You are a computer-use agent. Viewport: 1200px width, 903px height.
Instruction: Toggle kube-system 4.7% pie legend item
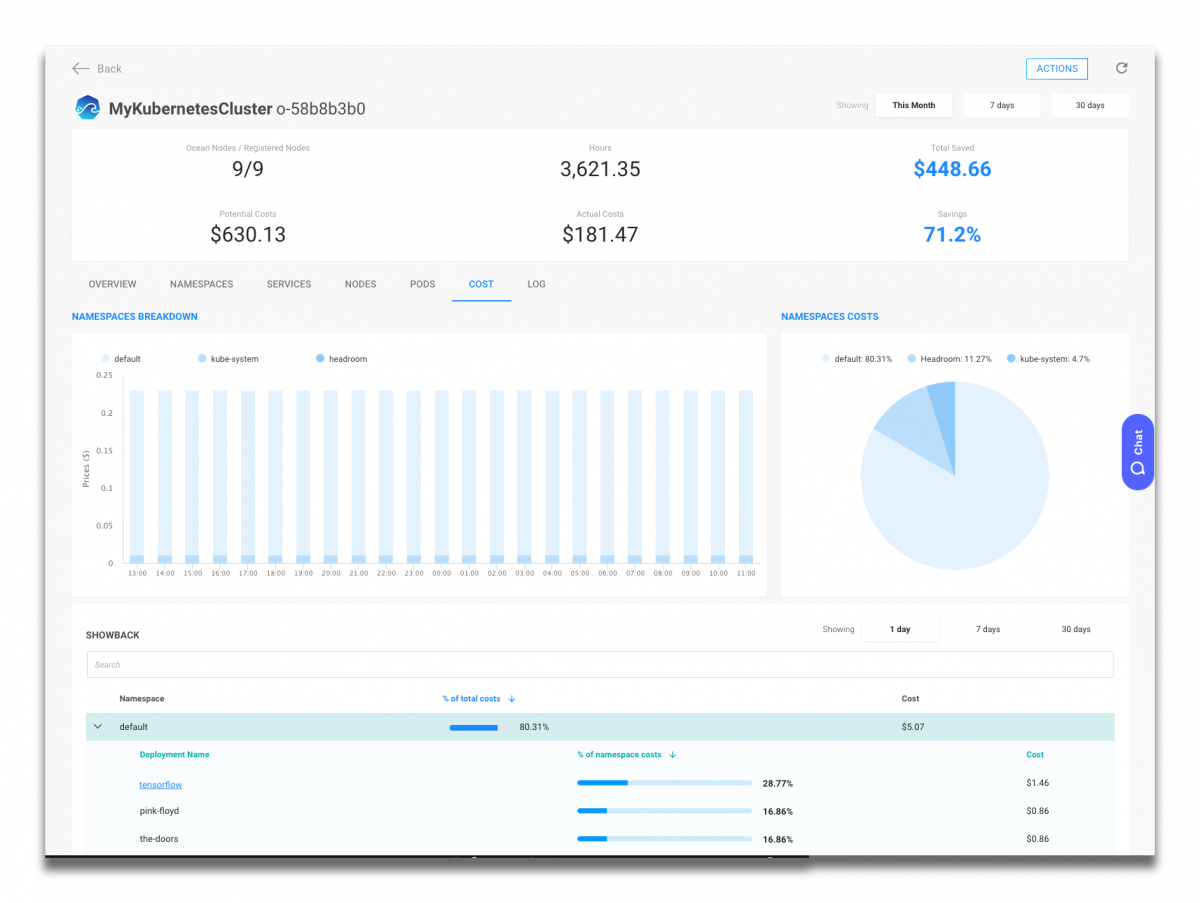point(1047,359)
